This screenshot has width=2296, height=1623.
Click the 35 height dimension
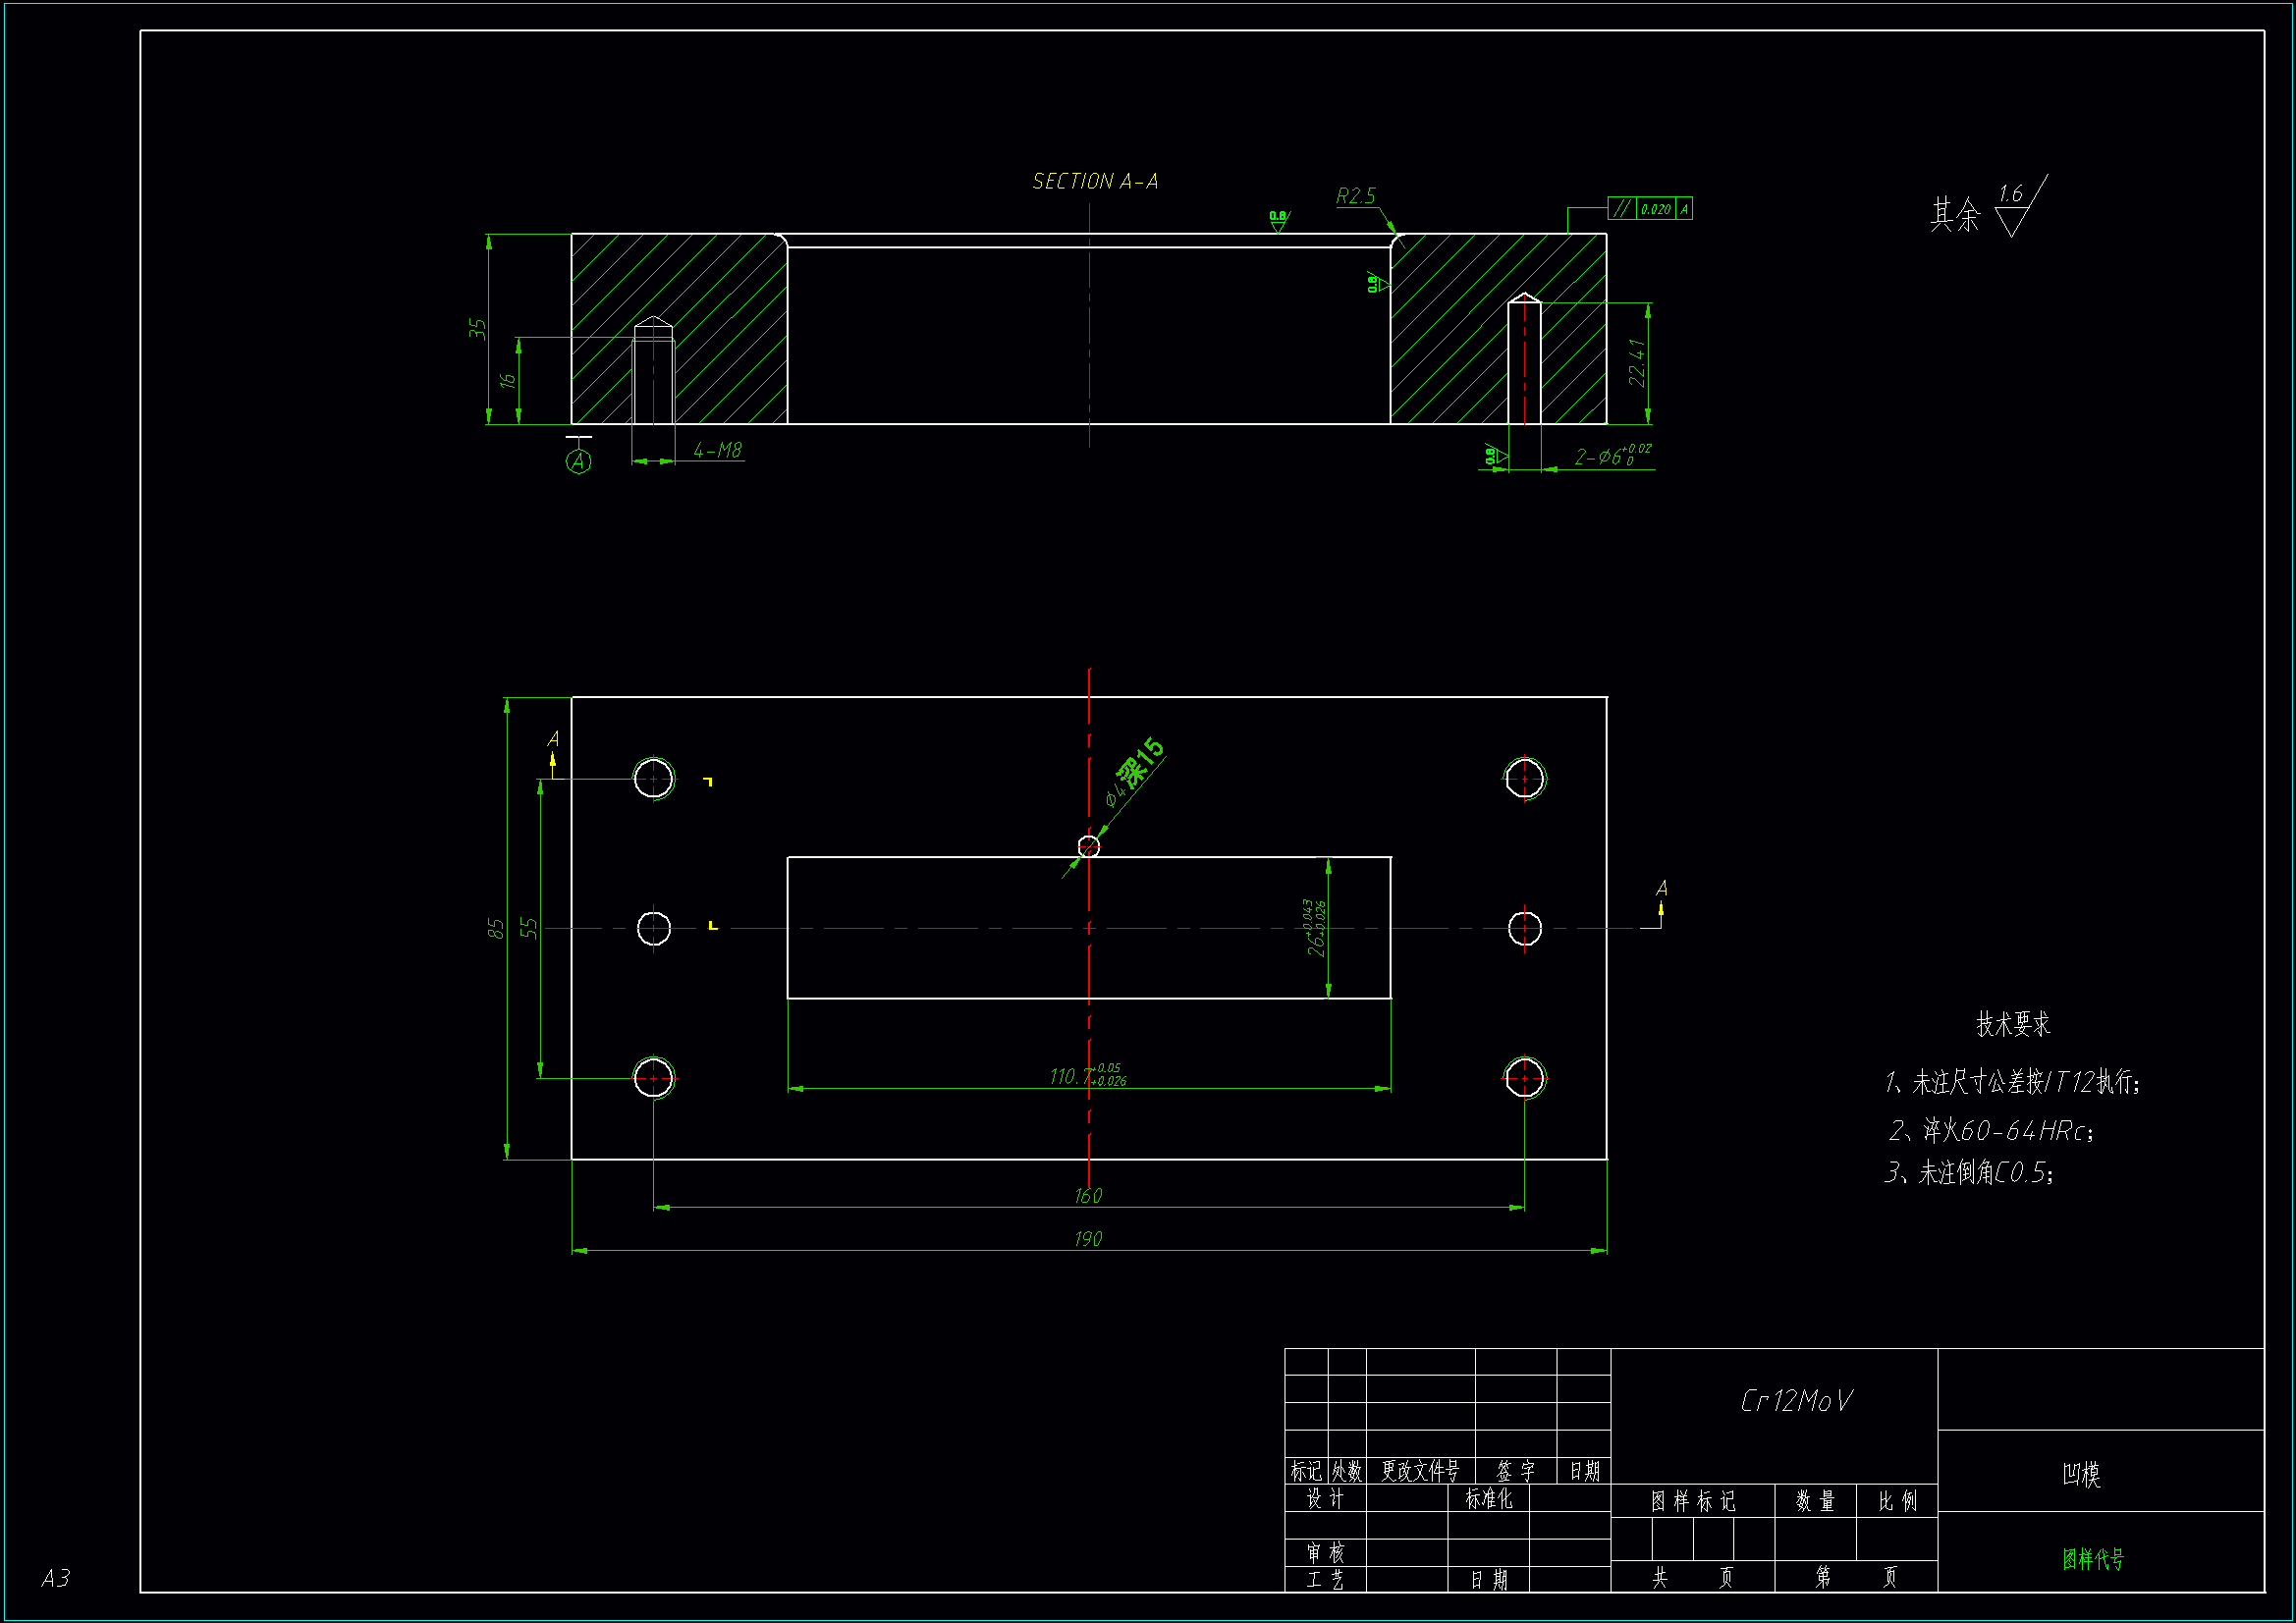[477, 328]
